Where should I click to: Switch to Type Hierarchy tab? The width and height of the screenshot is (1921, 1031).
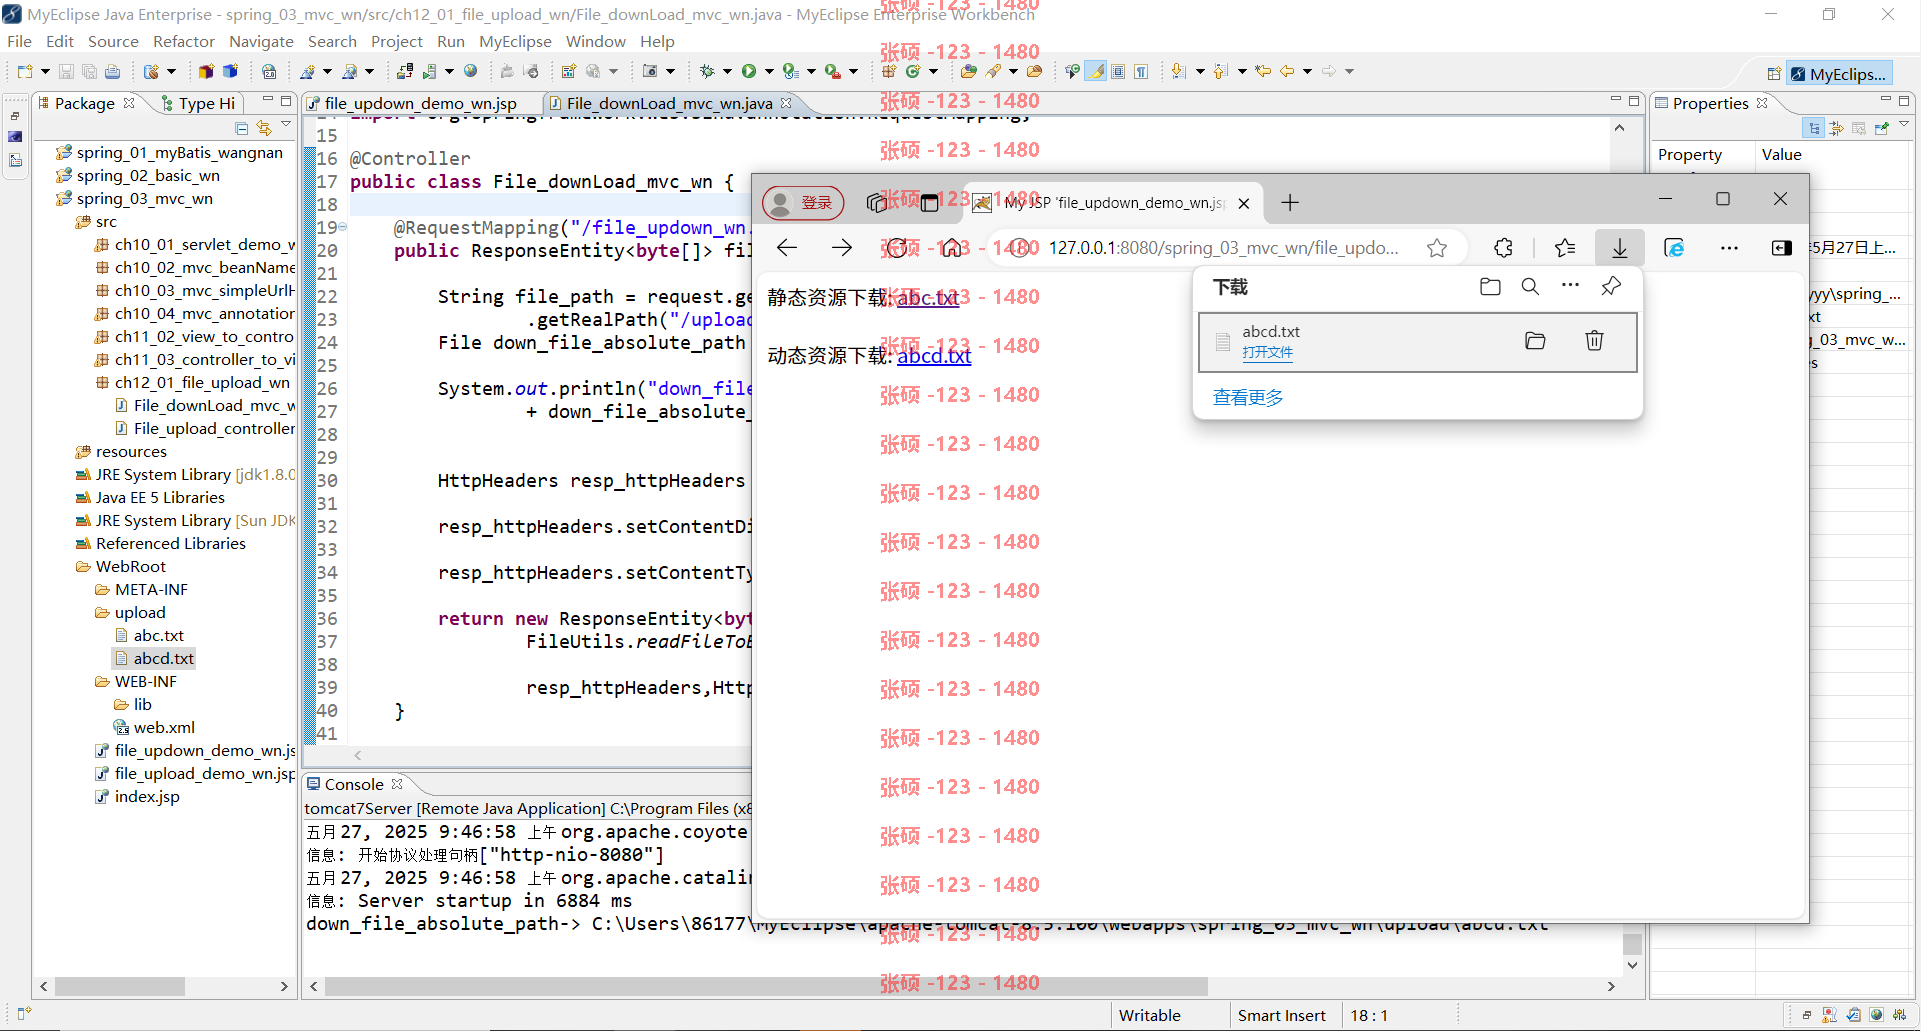[198, 103]
